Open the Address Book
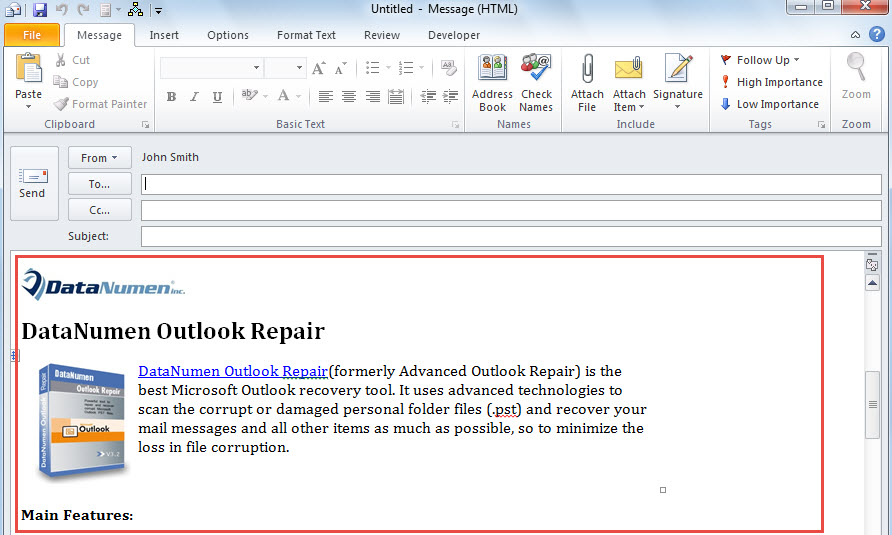 (x=493, y=83)
